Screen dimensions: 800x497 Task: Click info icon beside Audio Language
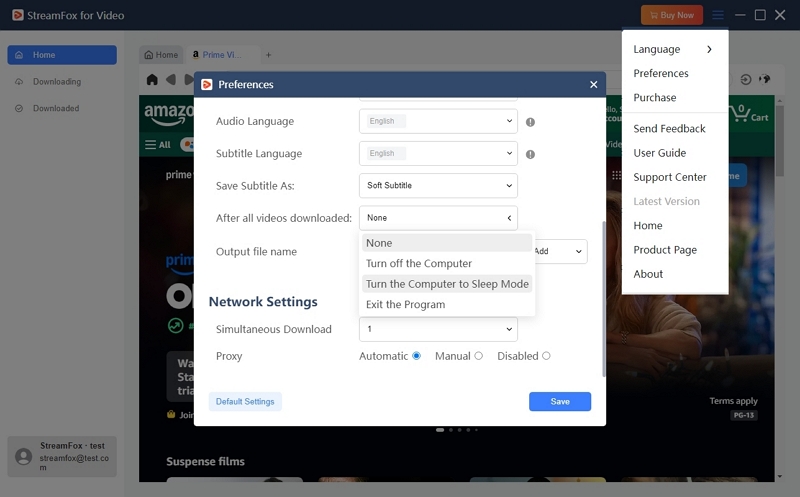coord(531,122)
